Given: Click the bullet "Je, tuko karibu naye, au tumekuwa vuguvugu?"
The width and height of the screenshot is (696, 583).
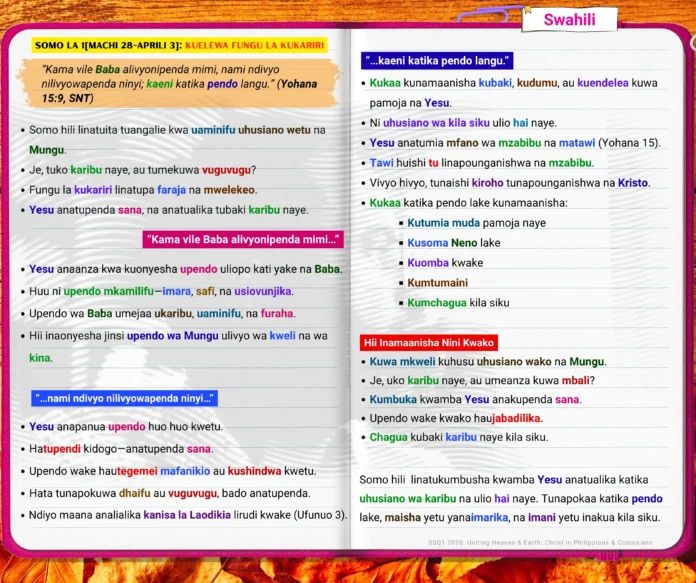Looking at the screenshot, I should tap(142, 170).
